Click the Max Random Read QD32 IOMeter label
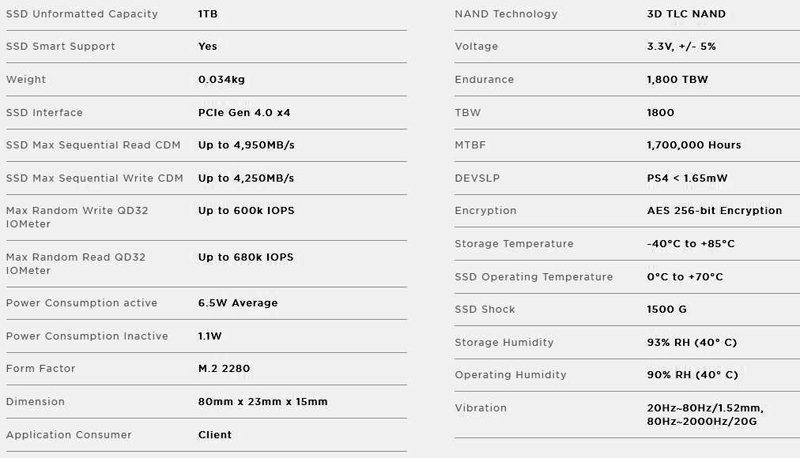The image size is (800, 458). click(76, 263)
